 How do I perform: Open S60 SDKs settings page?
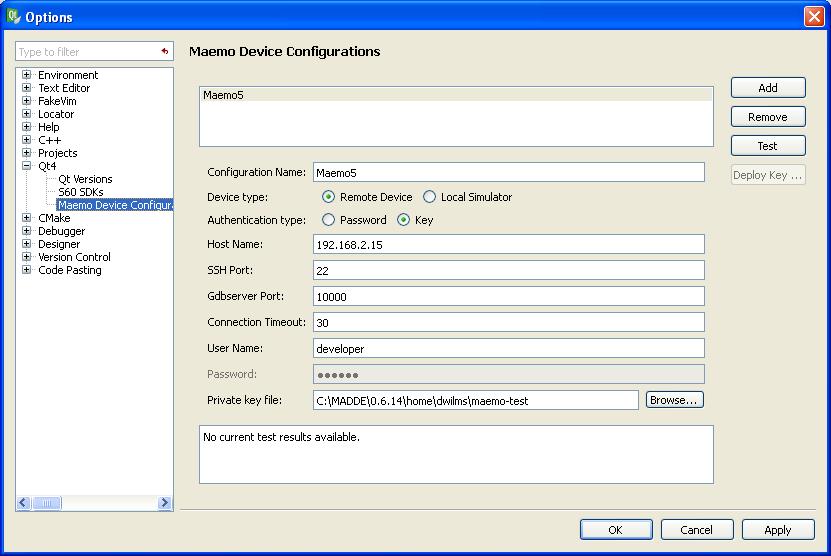[x=80, y=192]
